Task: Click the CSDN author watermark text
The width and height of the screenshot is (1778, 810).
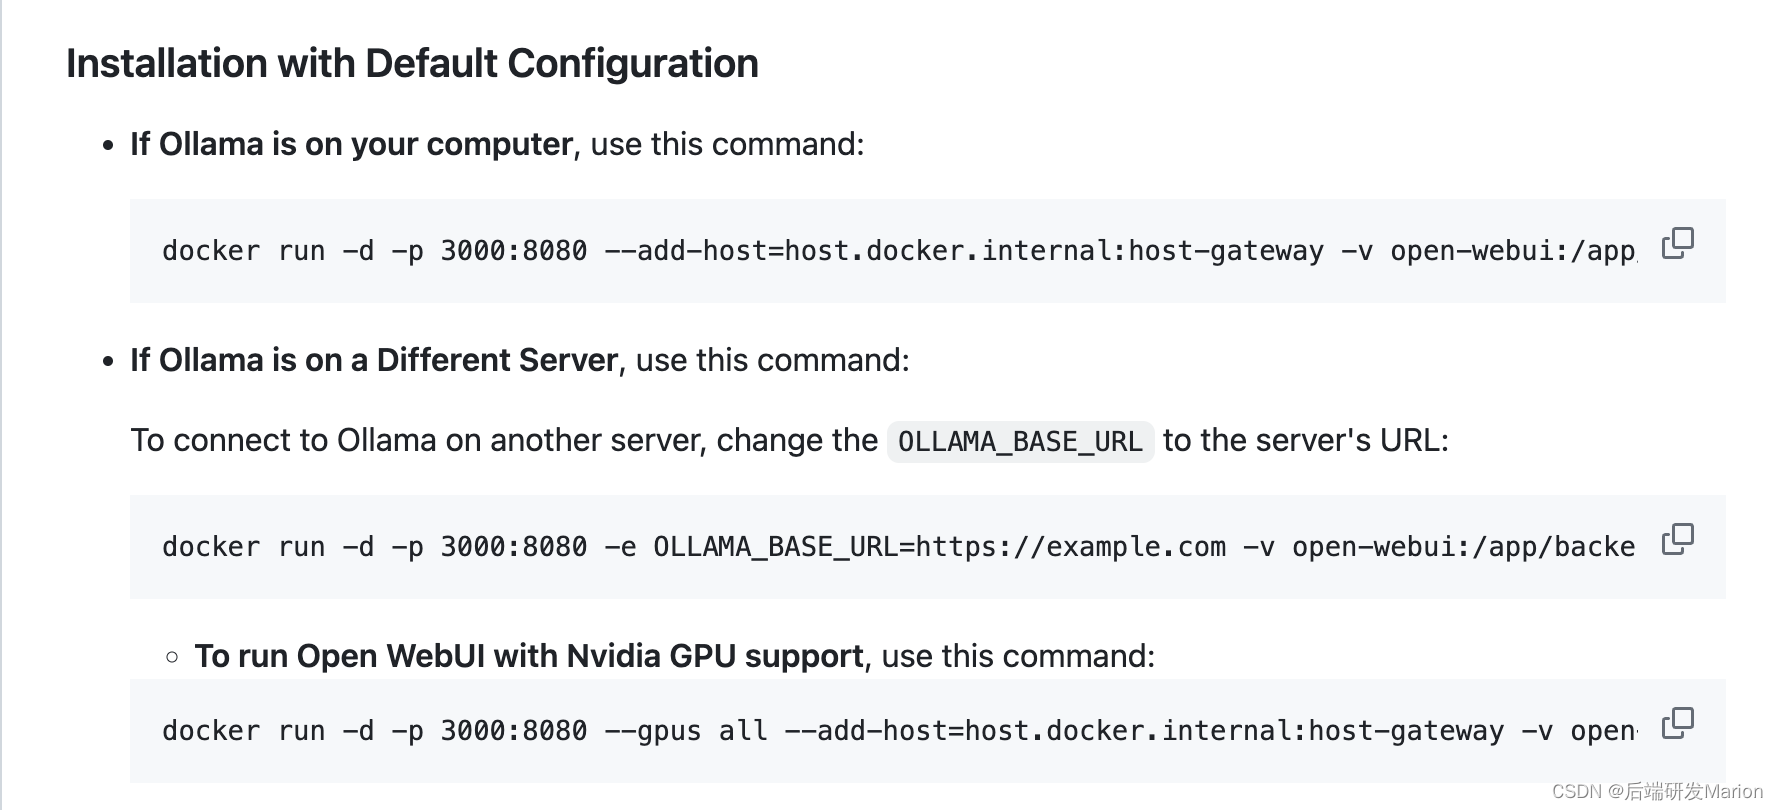Action: [x=1657, y=791]
